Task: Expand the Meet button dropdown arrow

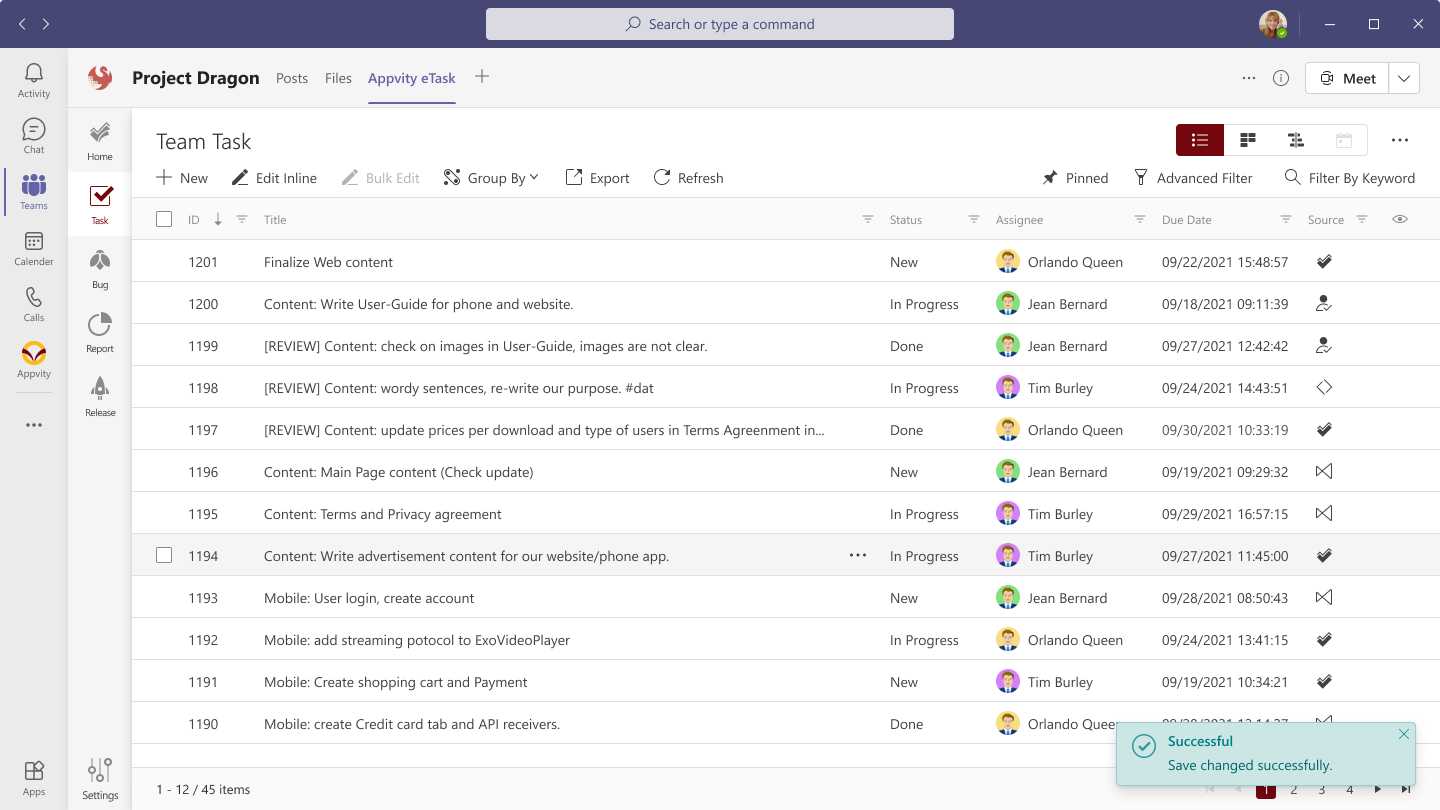Action: pyautogui.click(x=1404, y=77)
